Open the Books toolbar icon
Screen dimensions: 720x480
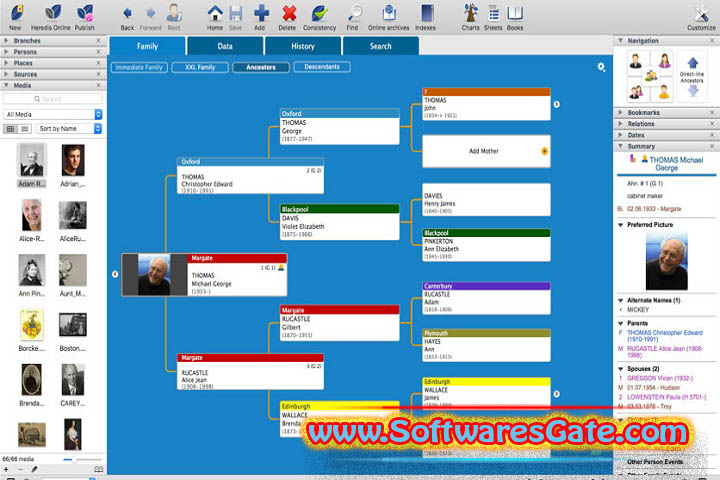[x=515, y=13]
